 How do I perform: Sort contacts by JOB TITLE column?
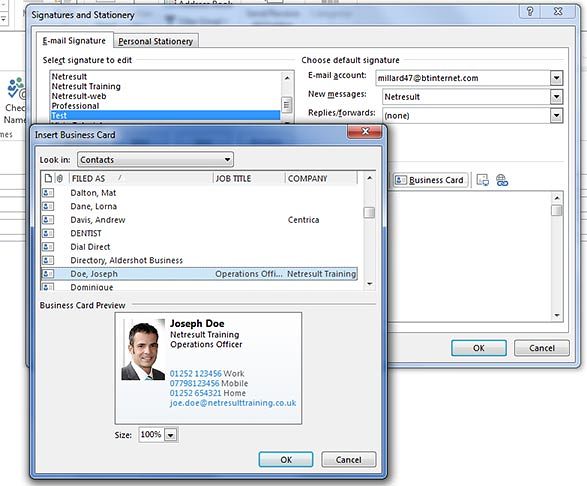pyautogui.click(x=249, y=178)
